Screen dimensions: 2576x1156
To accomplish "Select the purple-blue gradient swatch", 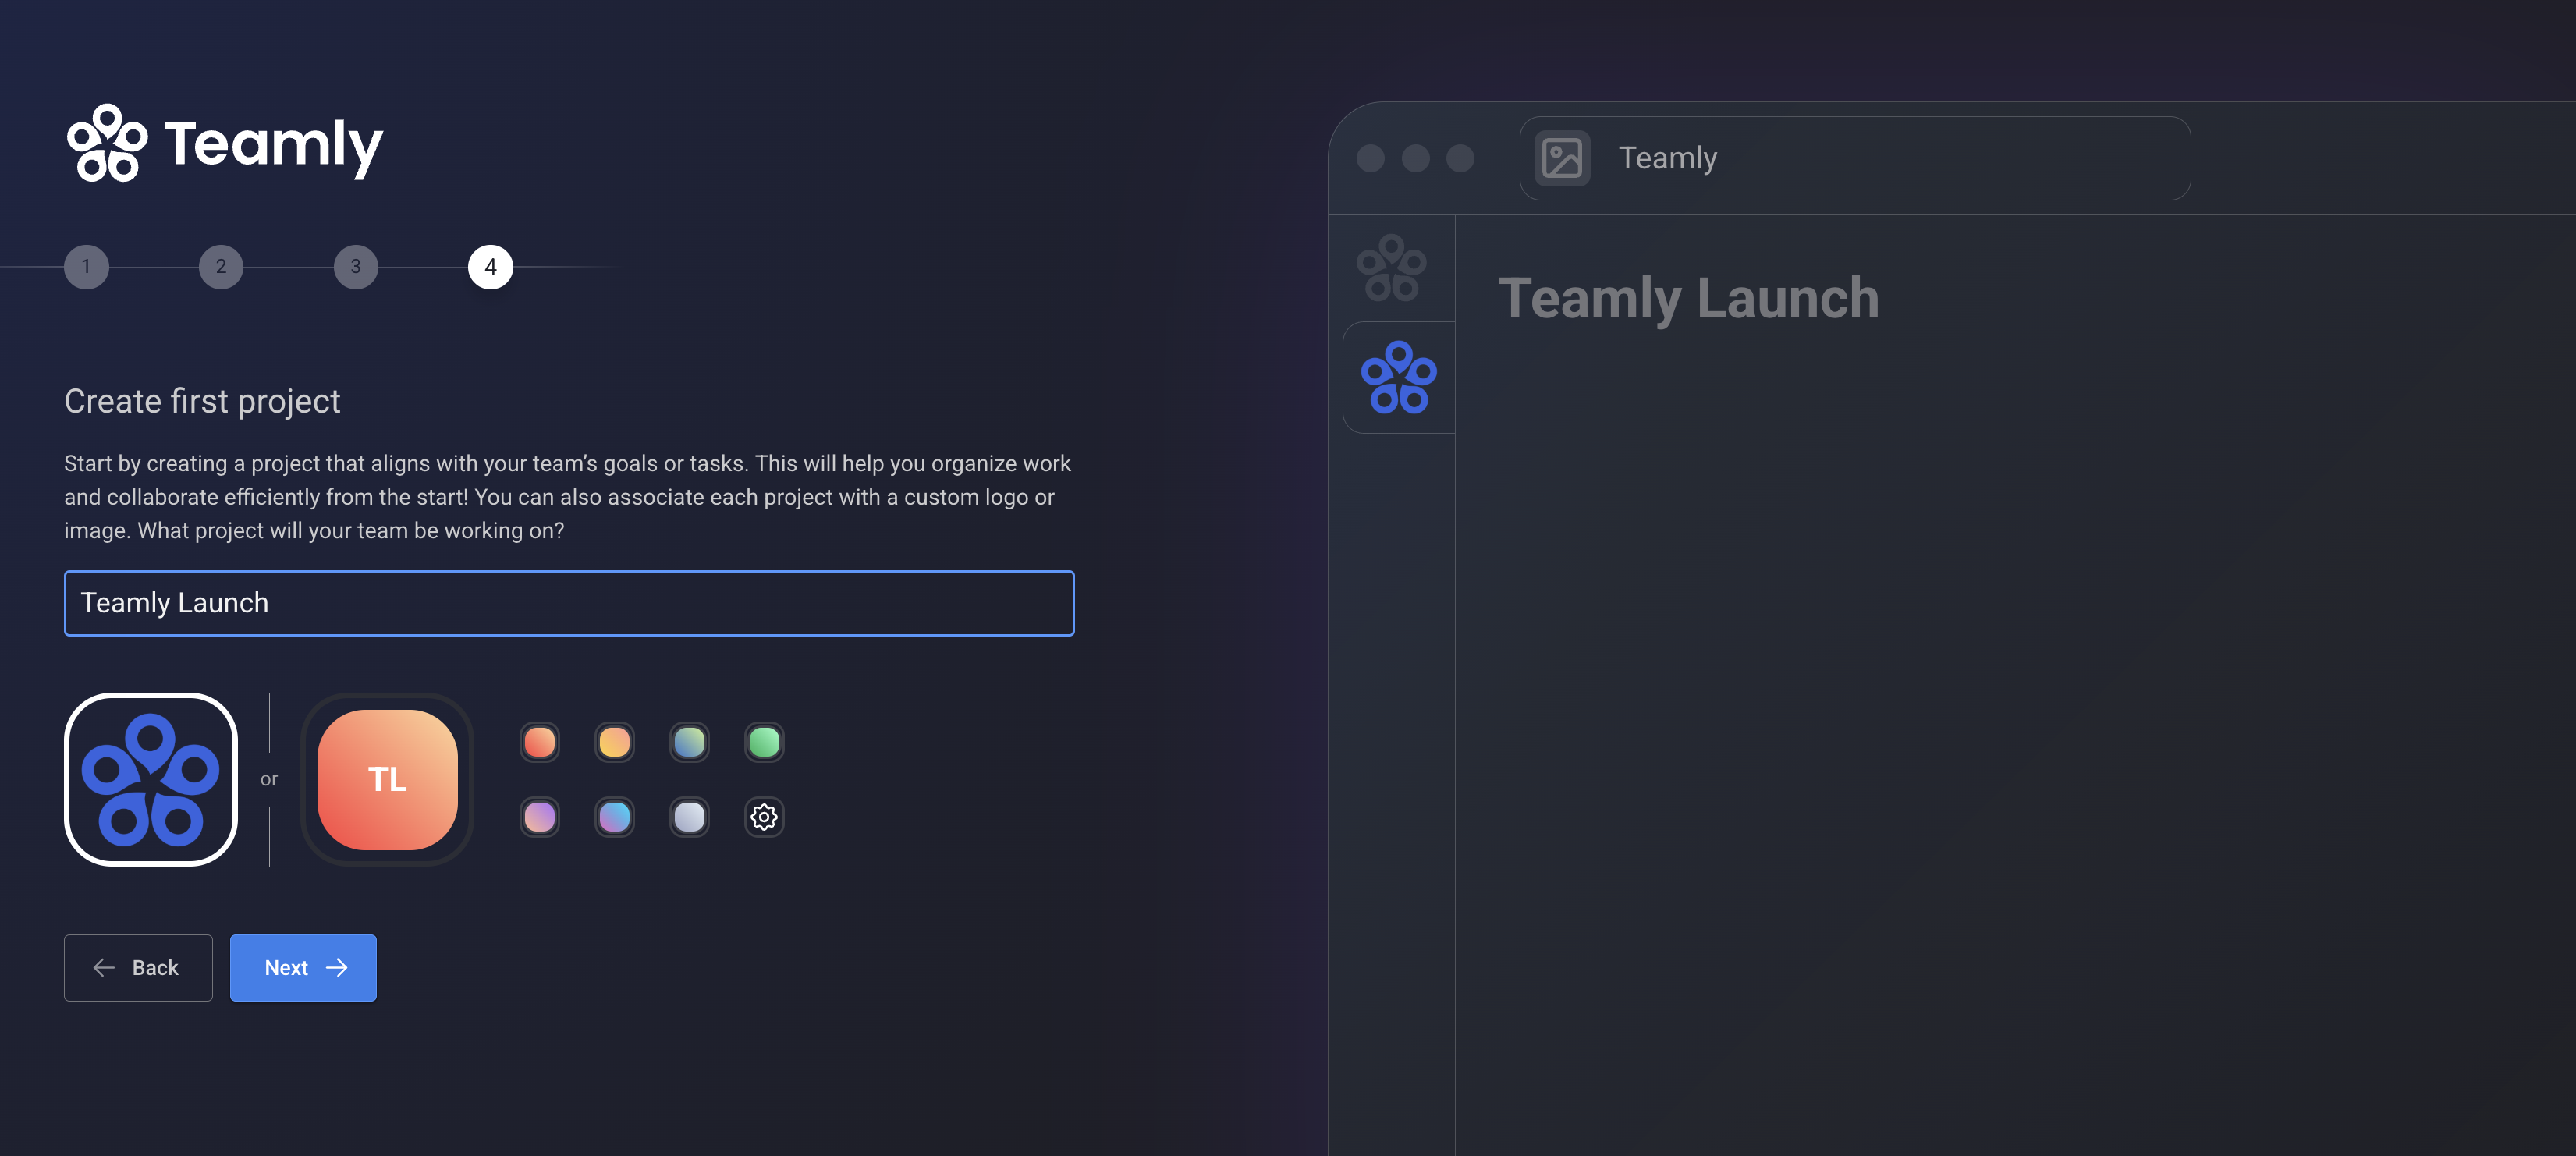I will pyautogui.click(x=614, y=817).
